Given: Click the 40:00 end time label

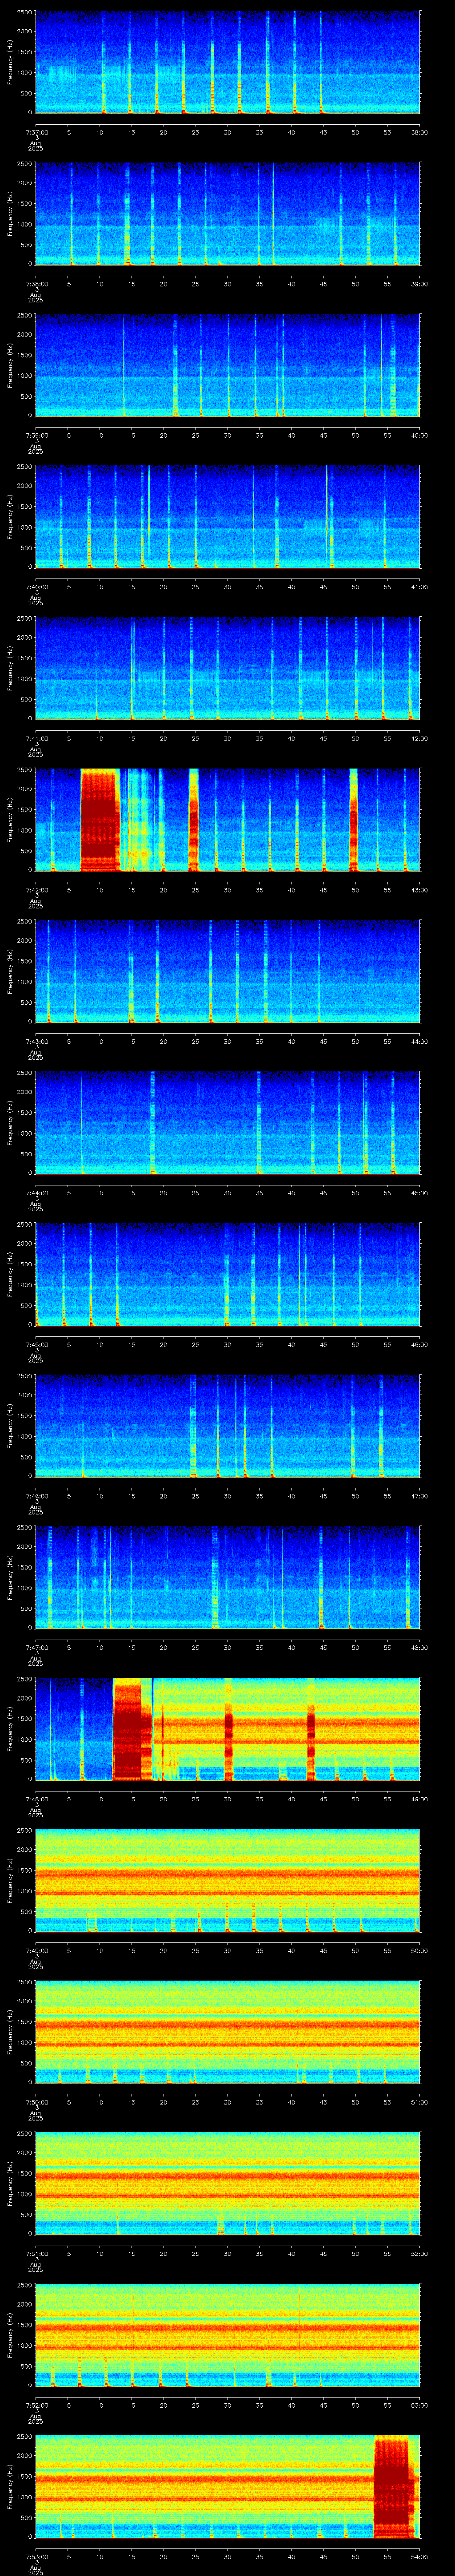Looking at the screenshot, I should pyautogui.click(x=420, y=435).
